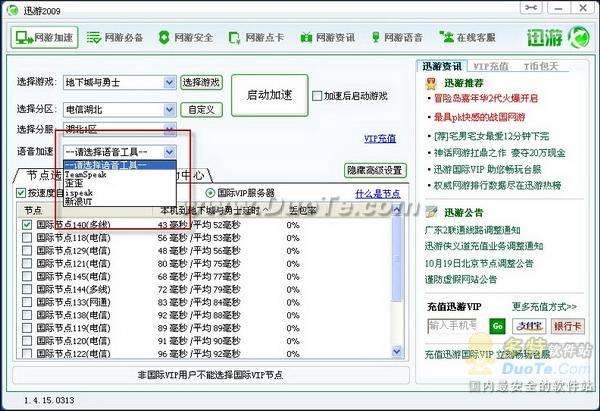Pay via the 银行卡 button
The width and height of the screenshot is (600, 411).
pos(568,326)
